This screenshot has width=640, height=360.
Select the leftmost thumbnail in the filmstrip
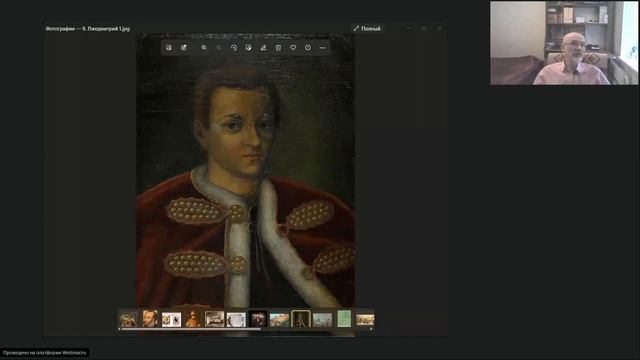coord(129,320)
